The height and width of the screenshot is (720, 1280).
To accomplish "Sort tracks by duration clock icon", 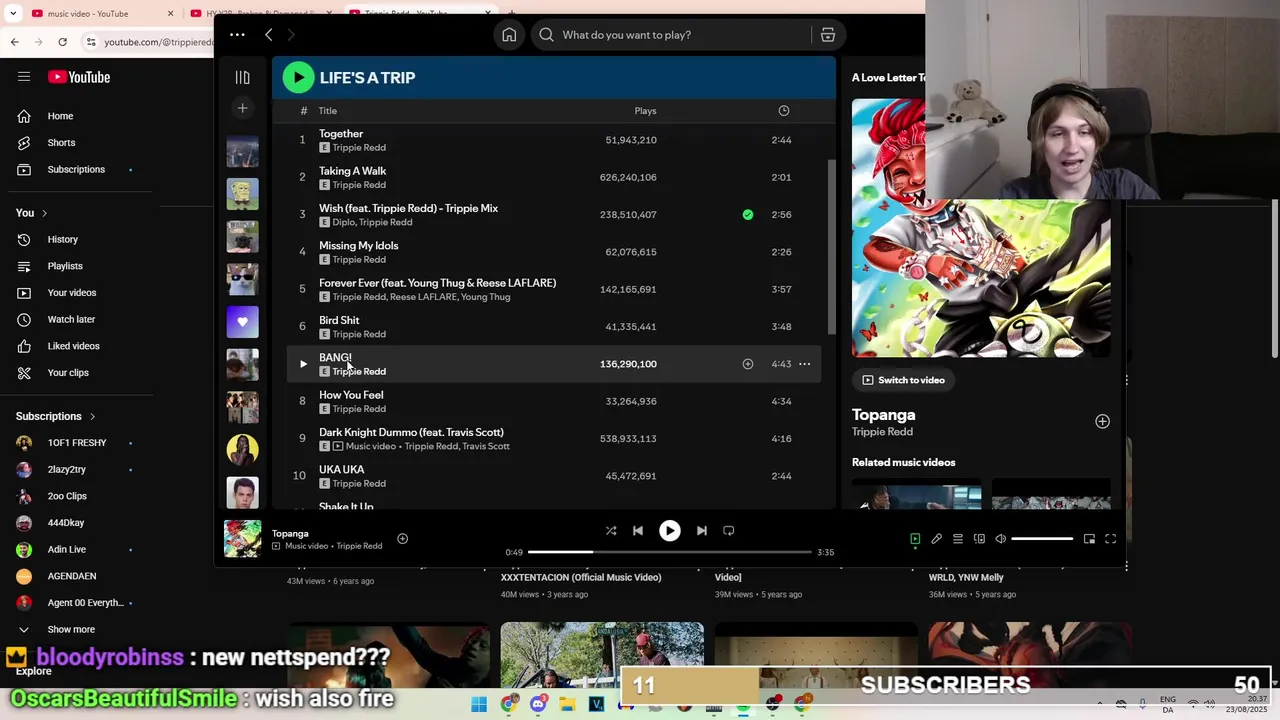I will (x=784, y=111).
